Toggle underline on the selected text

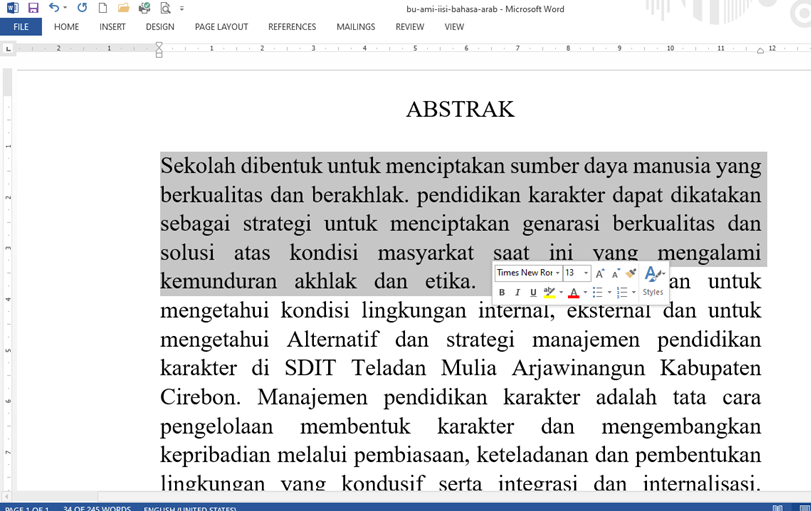(533, 293)
